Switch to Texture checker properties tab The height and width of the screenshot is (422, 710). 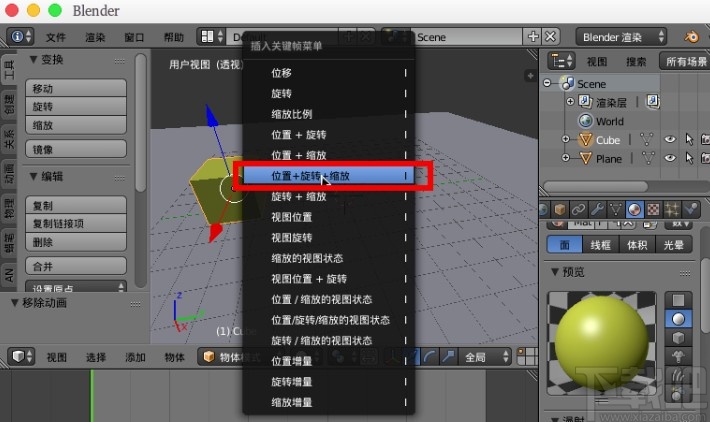(653, 209)
